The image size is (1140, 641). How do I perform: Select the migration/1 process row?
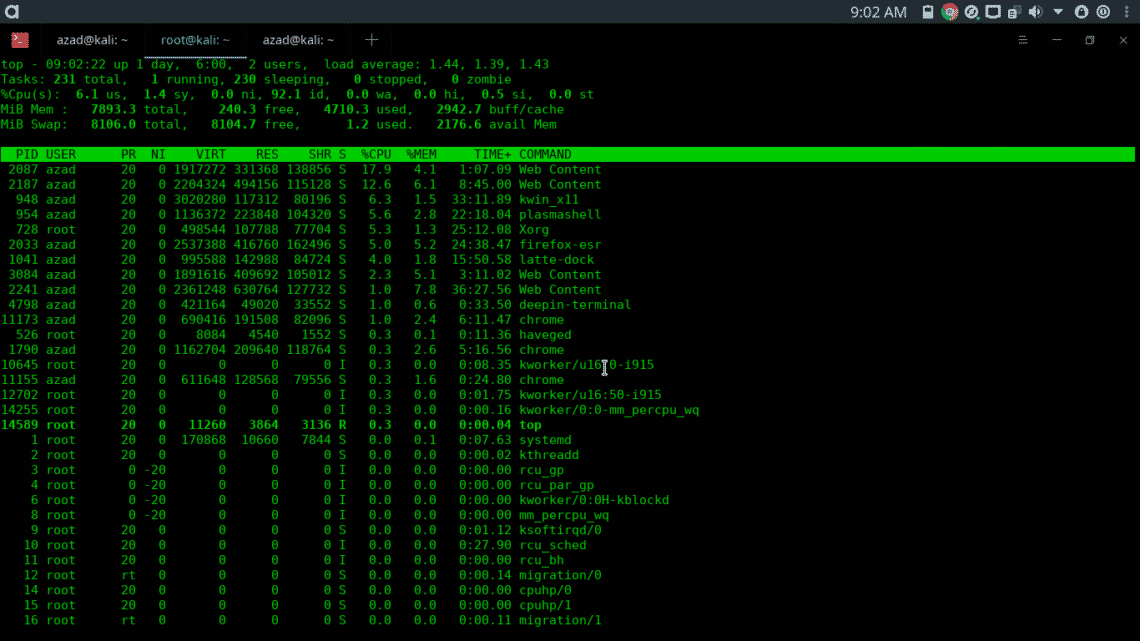click(x=301, y=620)
